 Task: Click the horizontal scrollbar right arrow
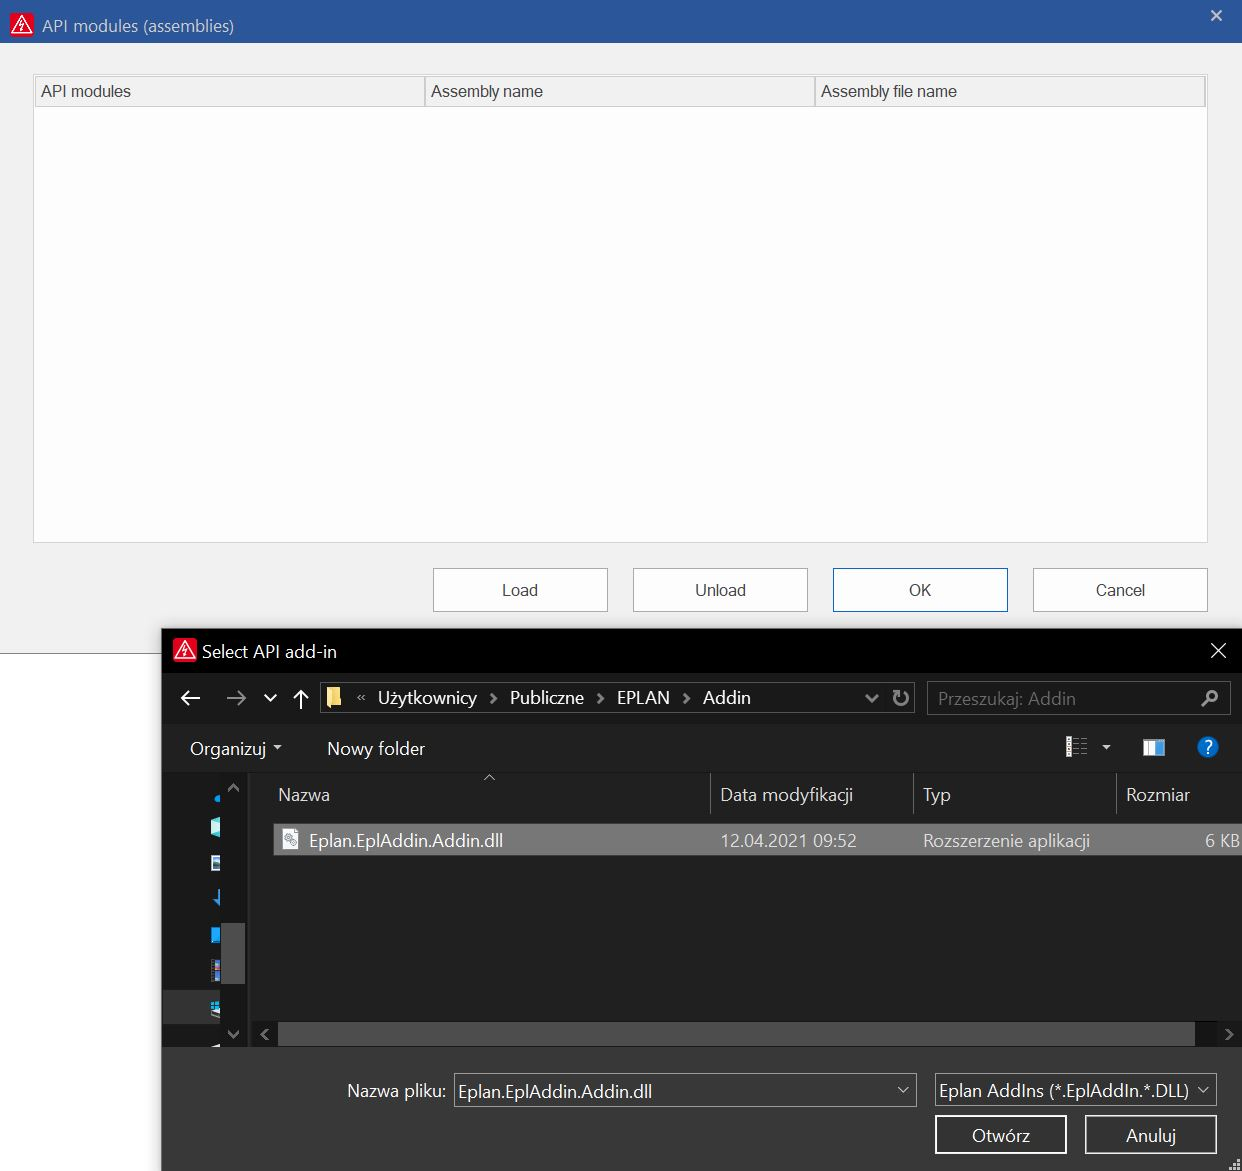(1229, 1034)
